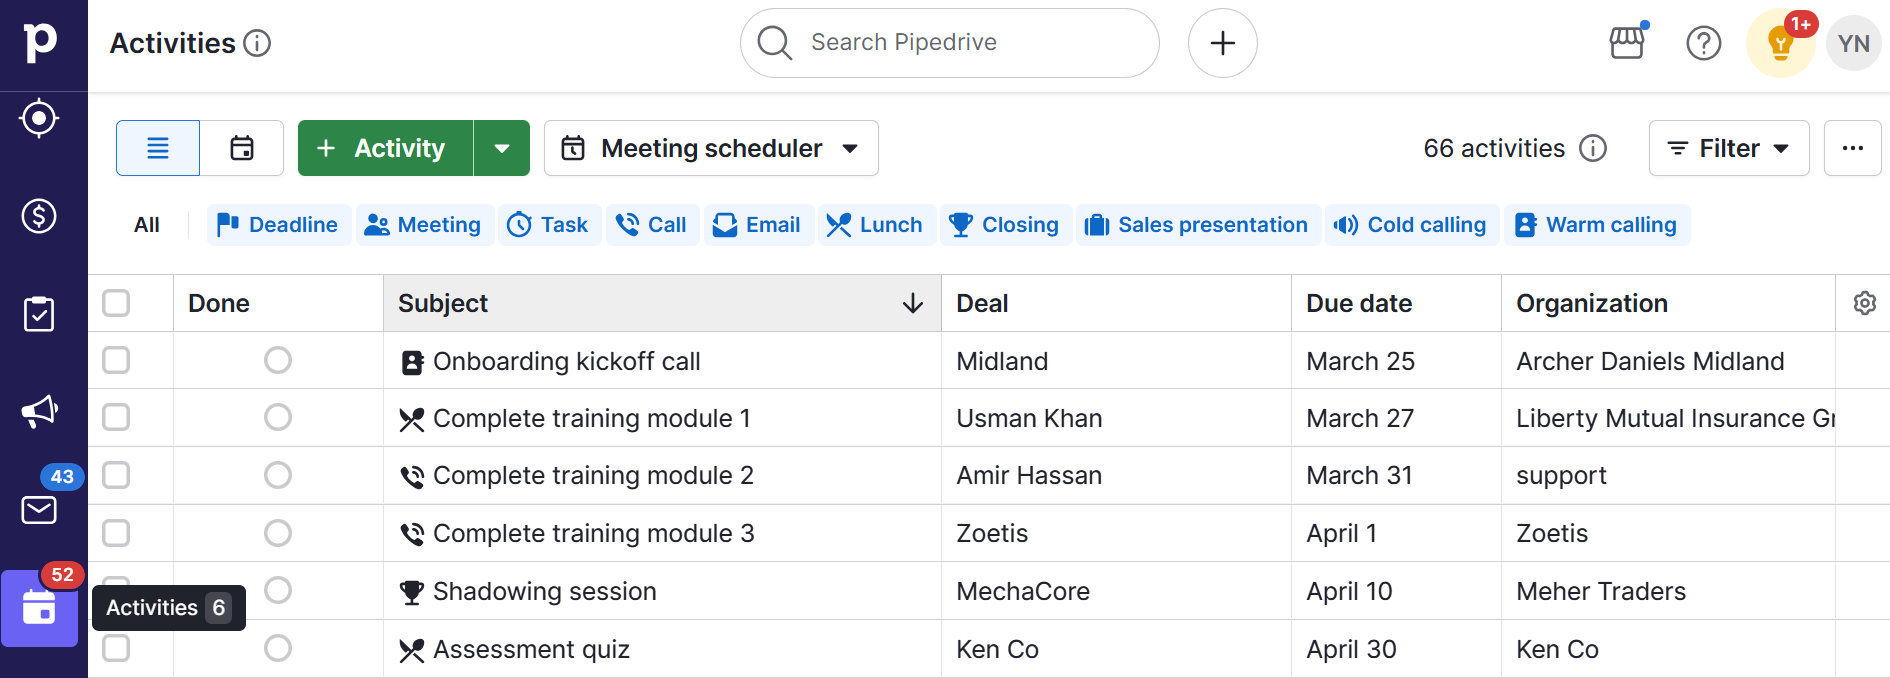Click the Deal column header
The height and width of the screenshot is (678, 1890).
coord(1116,303)
